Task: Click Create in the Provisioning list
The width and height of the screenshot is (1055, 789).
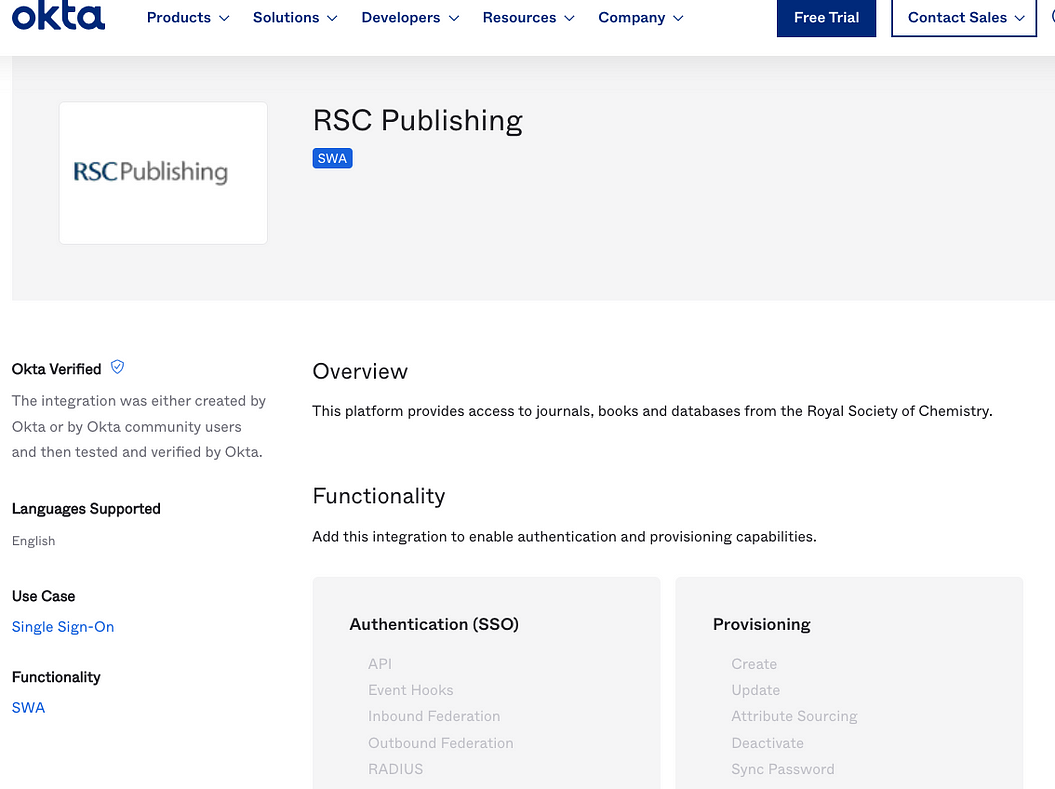Action: click(x=754, y=664)
